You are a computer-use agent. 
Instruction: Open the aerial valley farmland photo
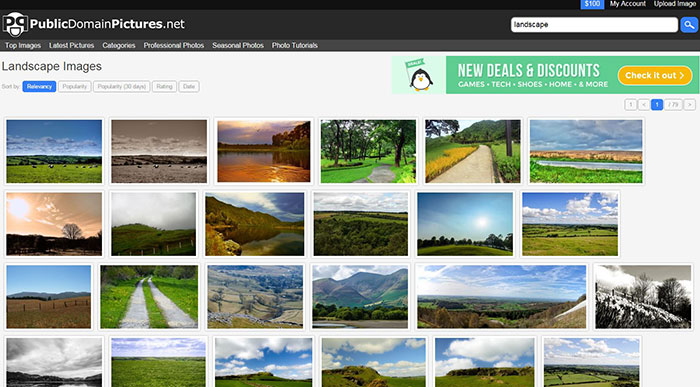[x=255, y=297]
